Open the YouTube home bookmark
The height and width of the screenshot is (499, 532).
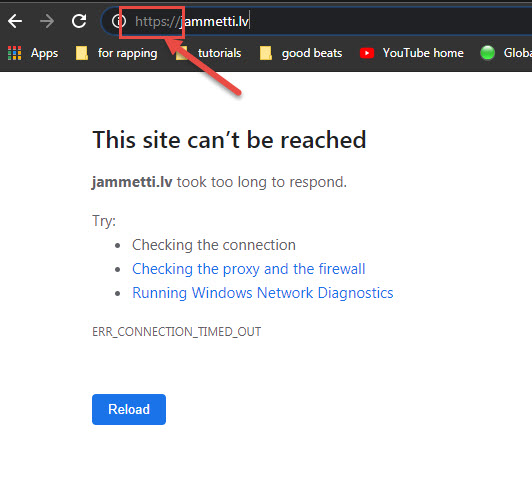(412, 53)
